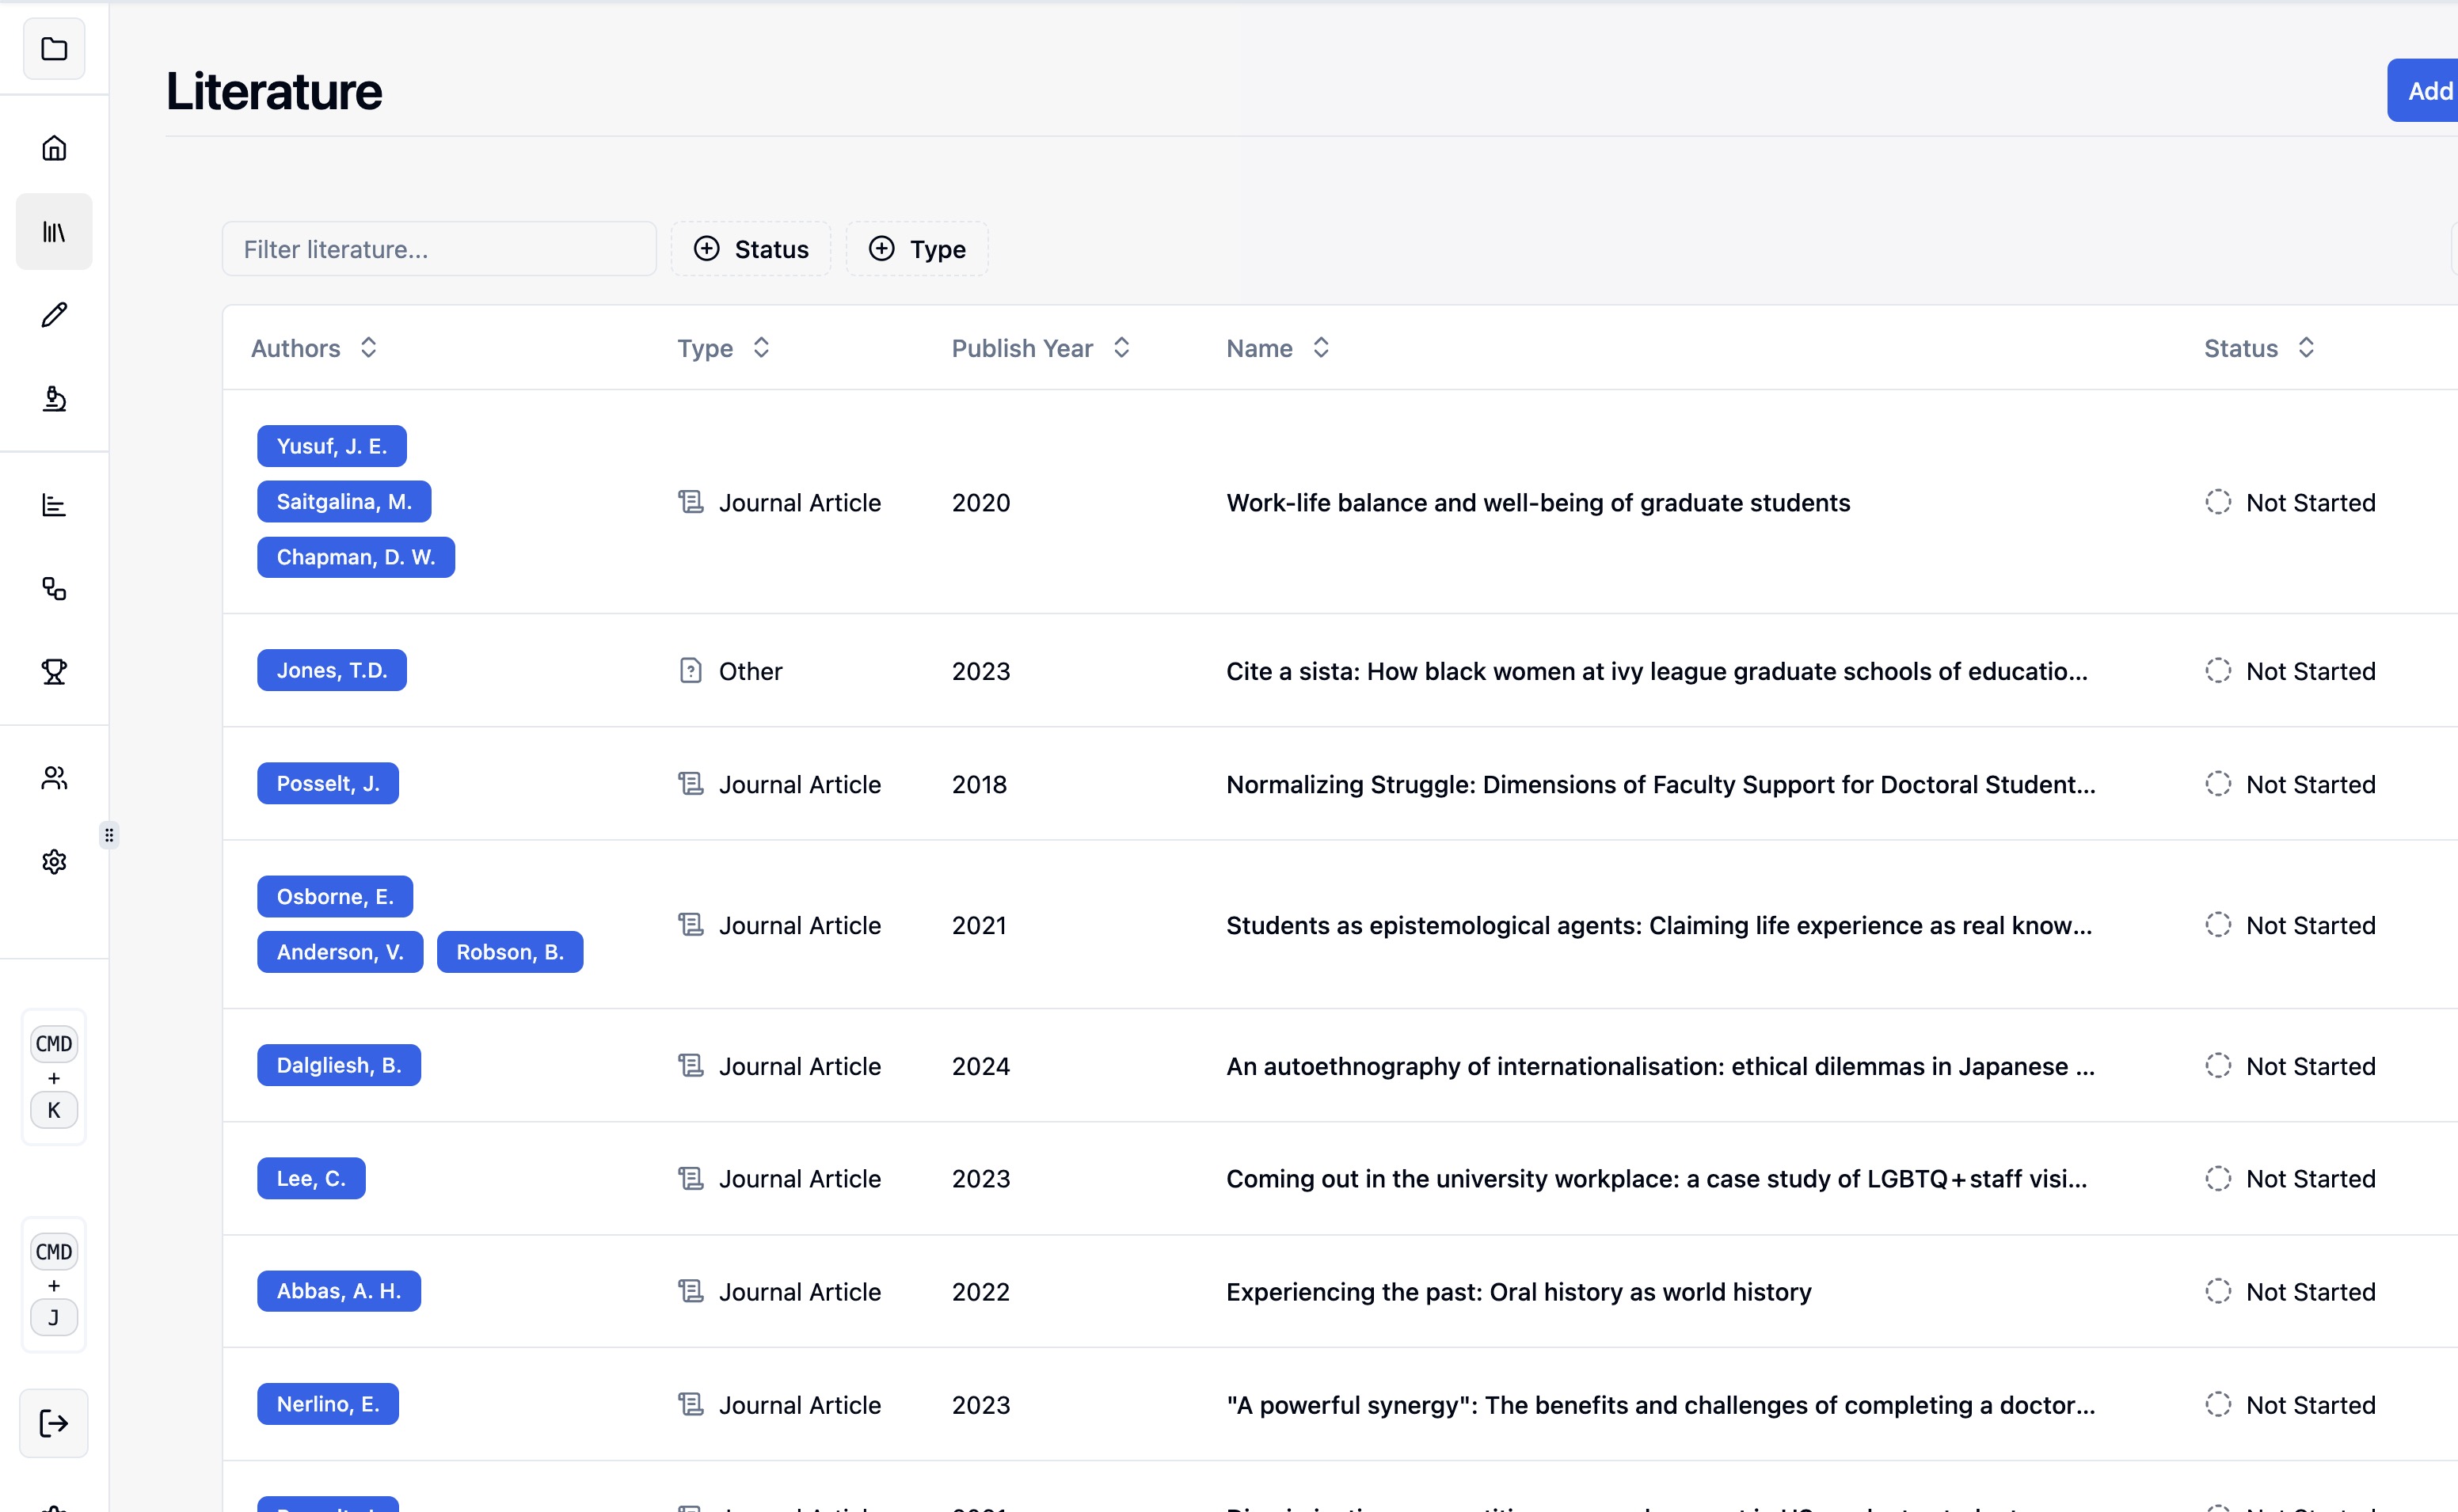
Task: Open the trophy icon in the sidebar
Action: [54, 672]
